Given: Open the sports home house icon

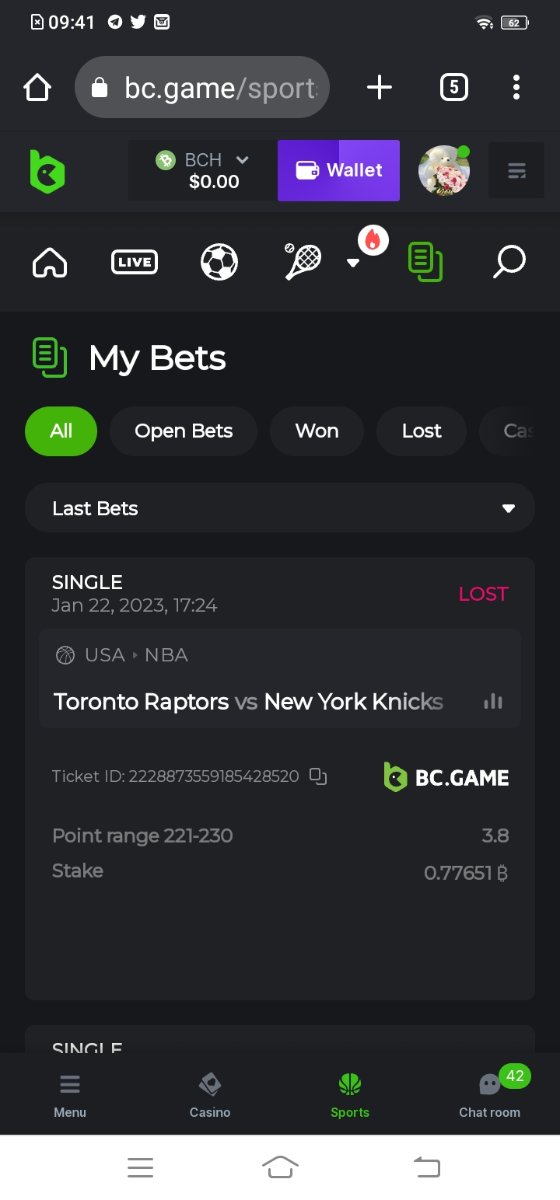Looking at the screenshot, I should click(x=50, y=263).
